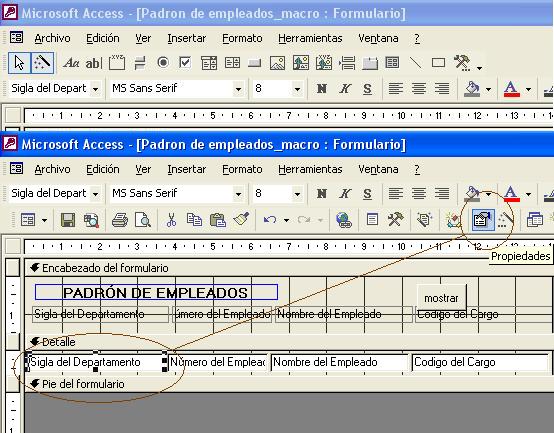This screenshot has height=433, width=554.
Task: Choose the Toggle Button tool in toolbox
Action: [140, 63]
